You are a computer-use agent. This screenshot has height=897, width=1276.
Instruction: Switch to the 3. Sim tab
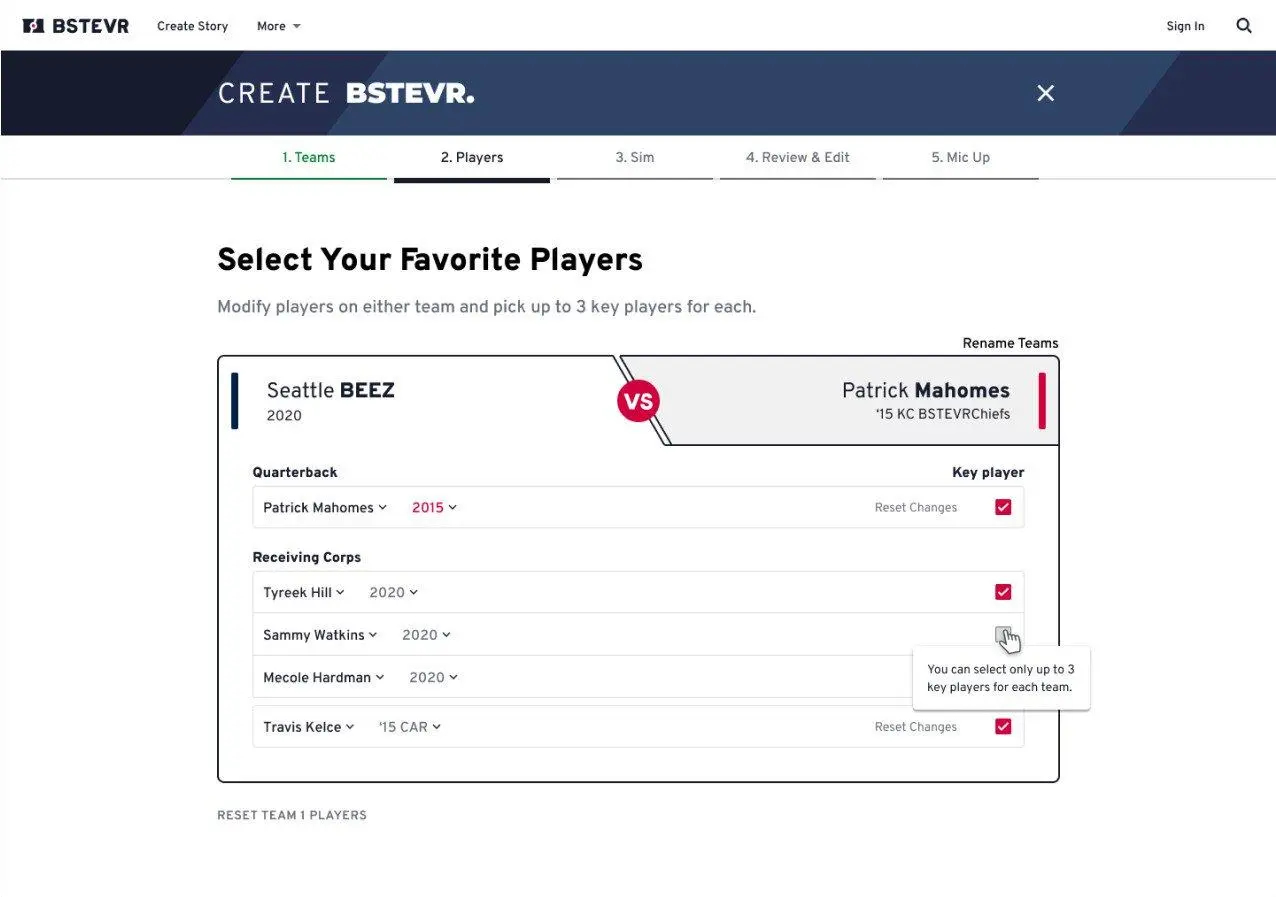click(635, 158)
